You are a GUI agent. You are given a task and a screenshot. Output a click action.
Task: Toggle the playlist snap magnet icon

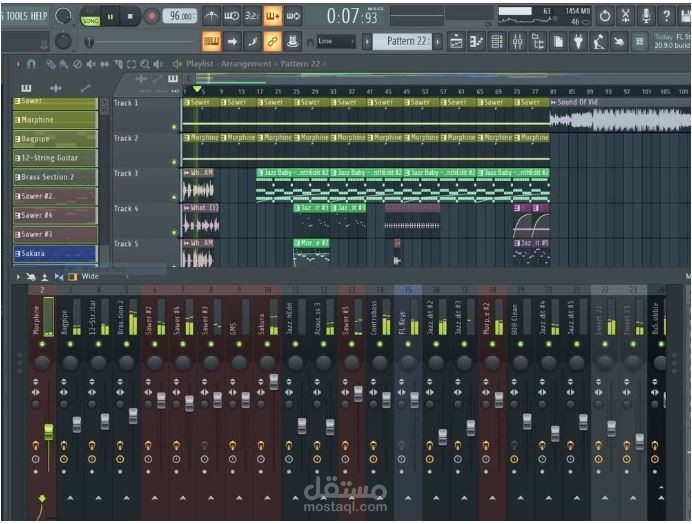(x=31, y=64)
